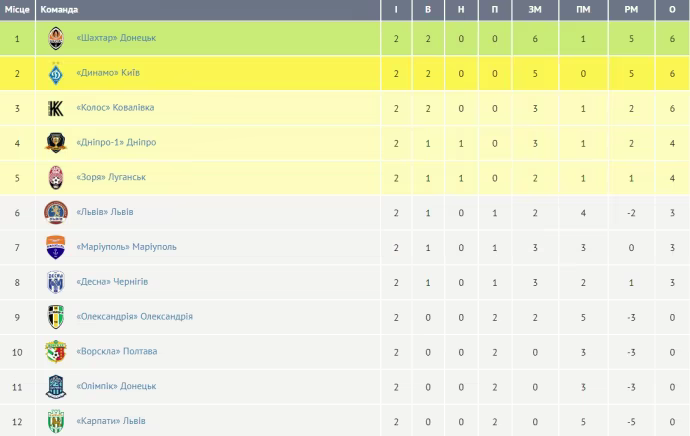Click the «О» points column header
The height and width of the screenshot is (436, 690).
pyautogui.click(x=670, y=10)
